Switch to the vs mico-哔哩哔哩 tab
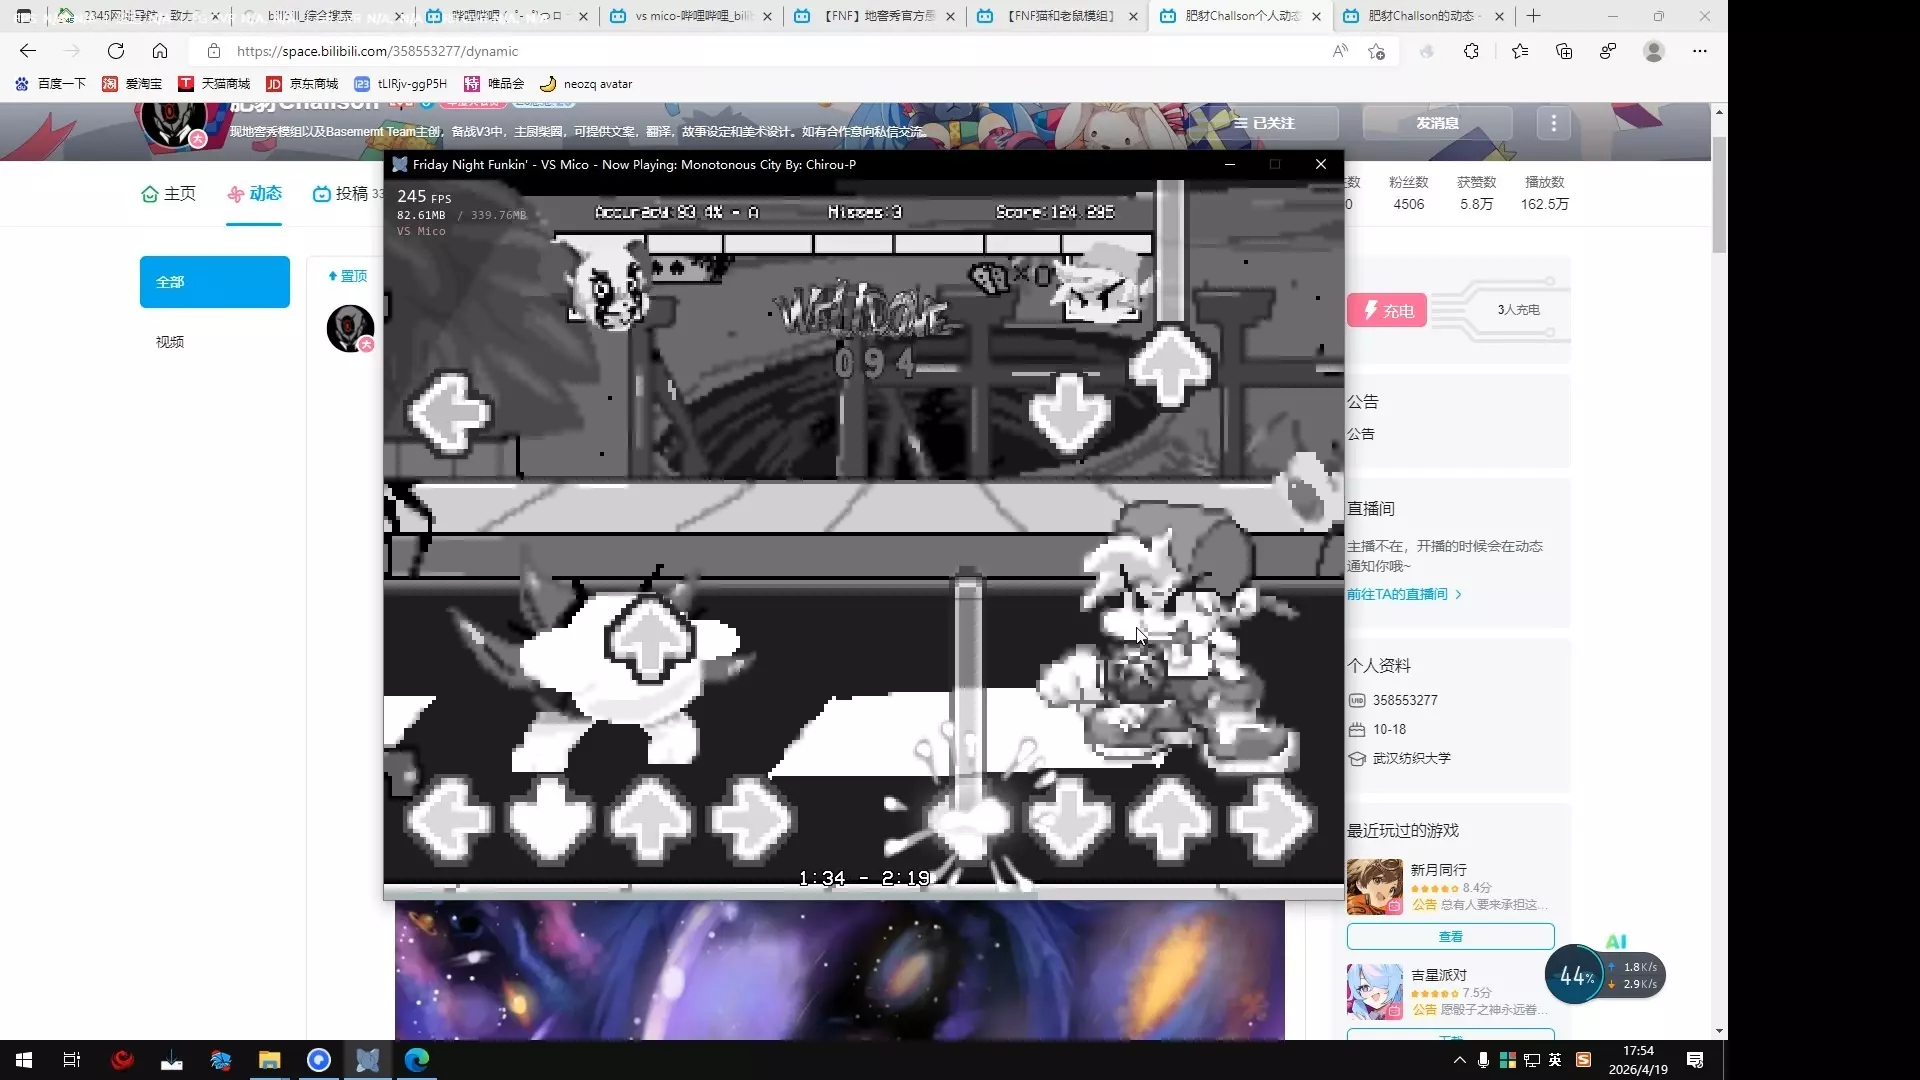The width and height of the screenshot is (1920, 1080). click(690, 16)
